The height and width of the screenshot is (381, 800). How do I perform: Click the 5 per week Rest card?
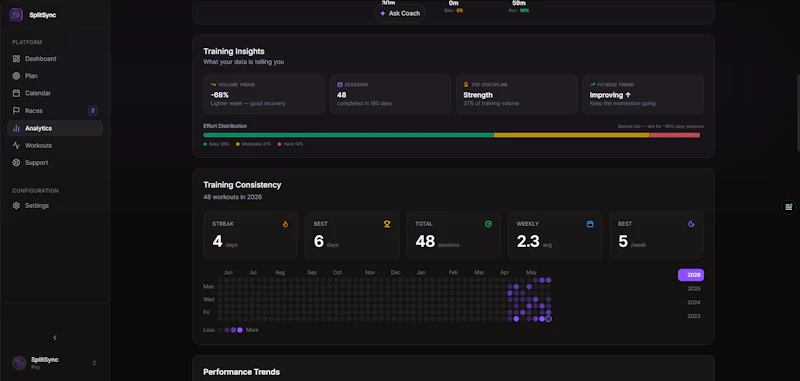(657, 235)
